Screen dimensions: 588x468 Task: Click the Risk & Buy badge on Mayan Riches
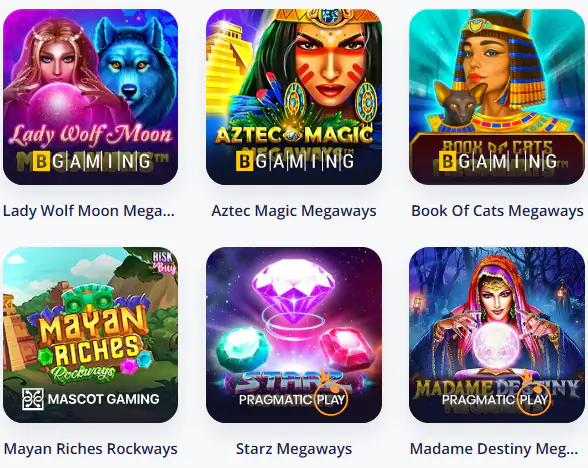pos(163,262)
